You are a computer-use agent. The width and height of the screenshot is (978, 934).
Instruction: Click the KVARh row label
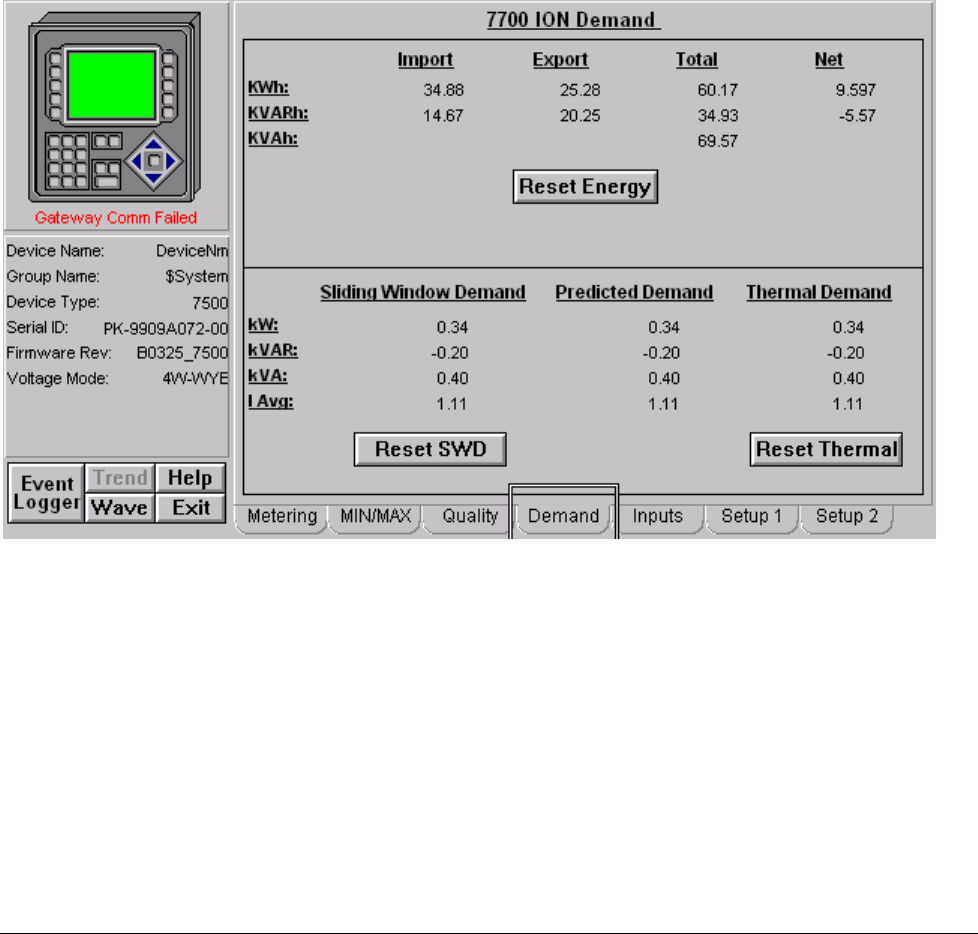pos(278,113)
